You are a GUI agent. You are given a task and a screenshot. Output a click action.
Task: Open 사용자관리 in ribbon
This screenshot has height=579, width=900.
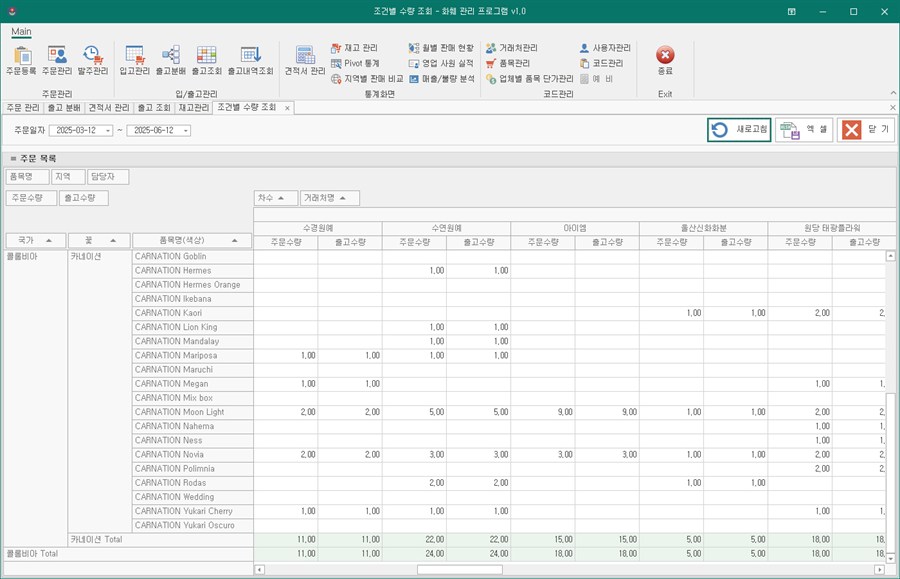point(605,48)
